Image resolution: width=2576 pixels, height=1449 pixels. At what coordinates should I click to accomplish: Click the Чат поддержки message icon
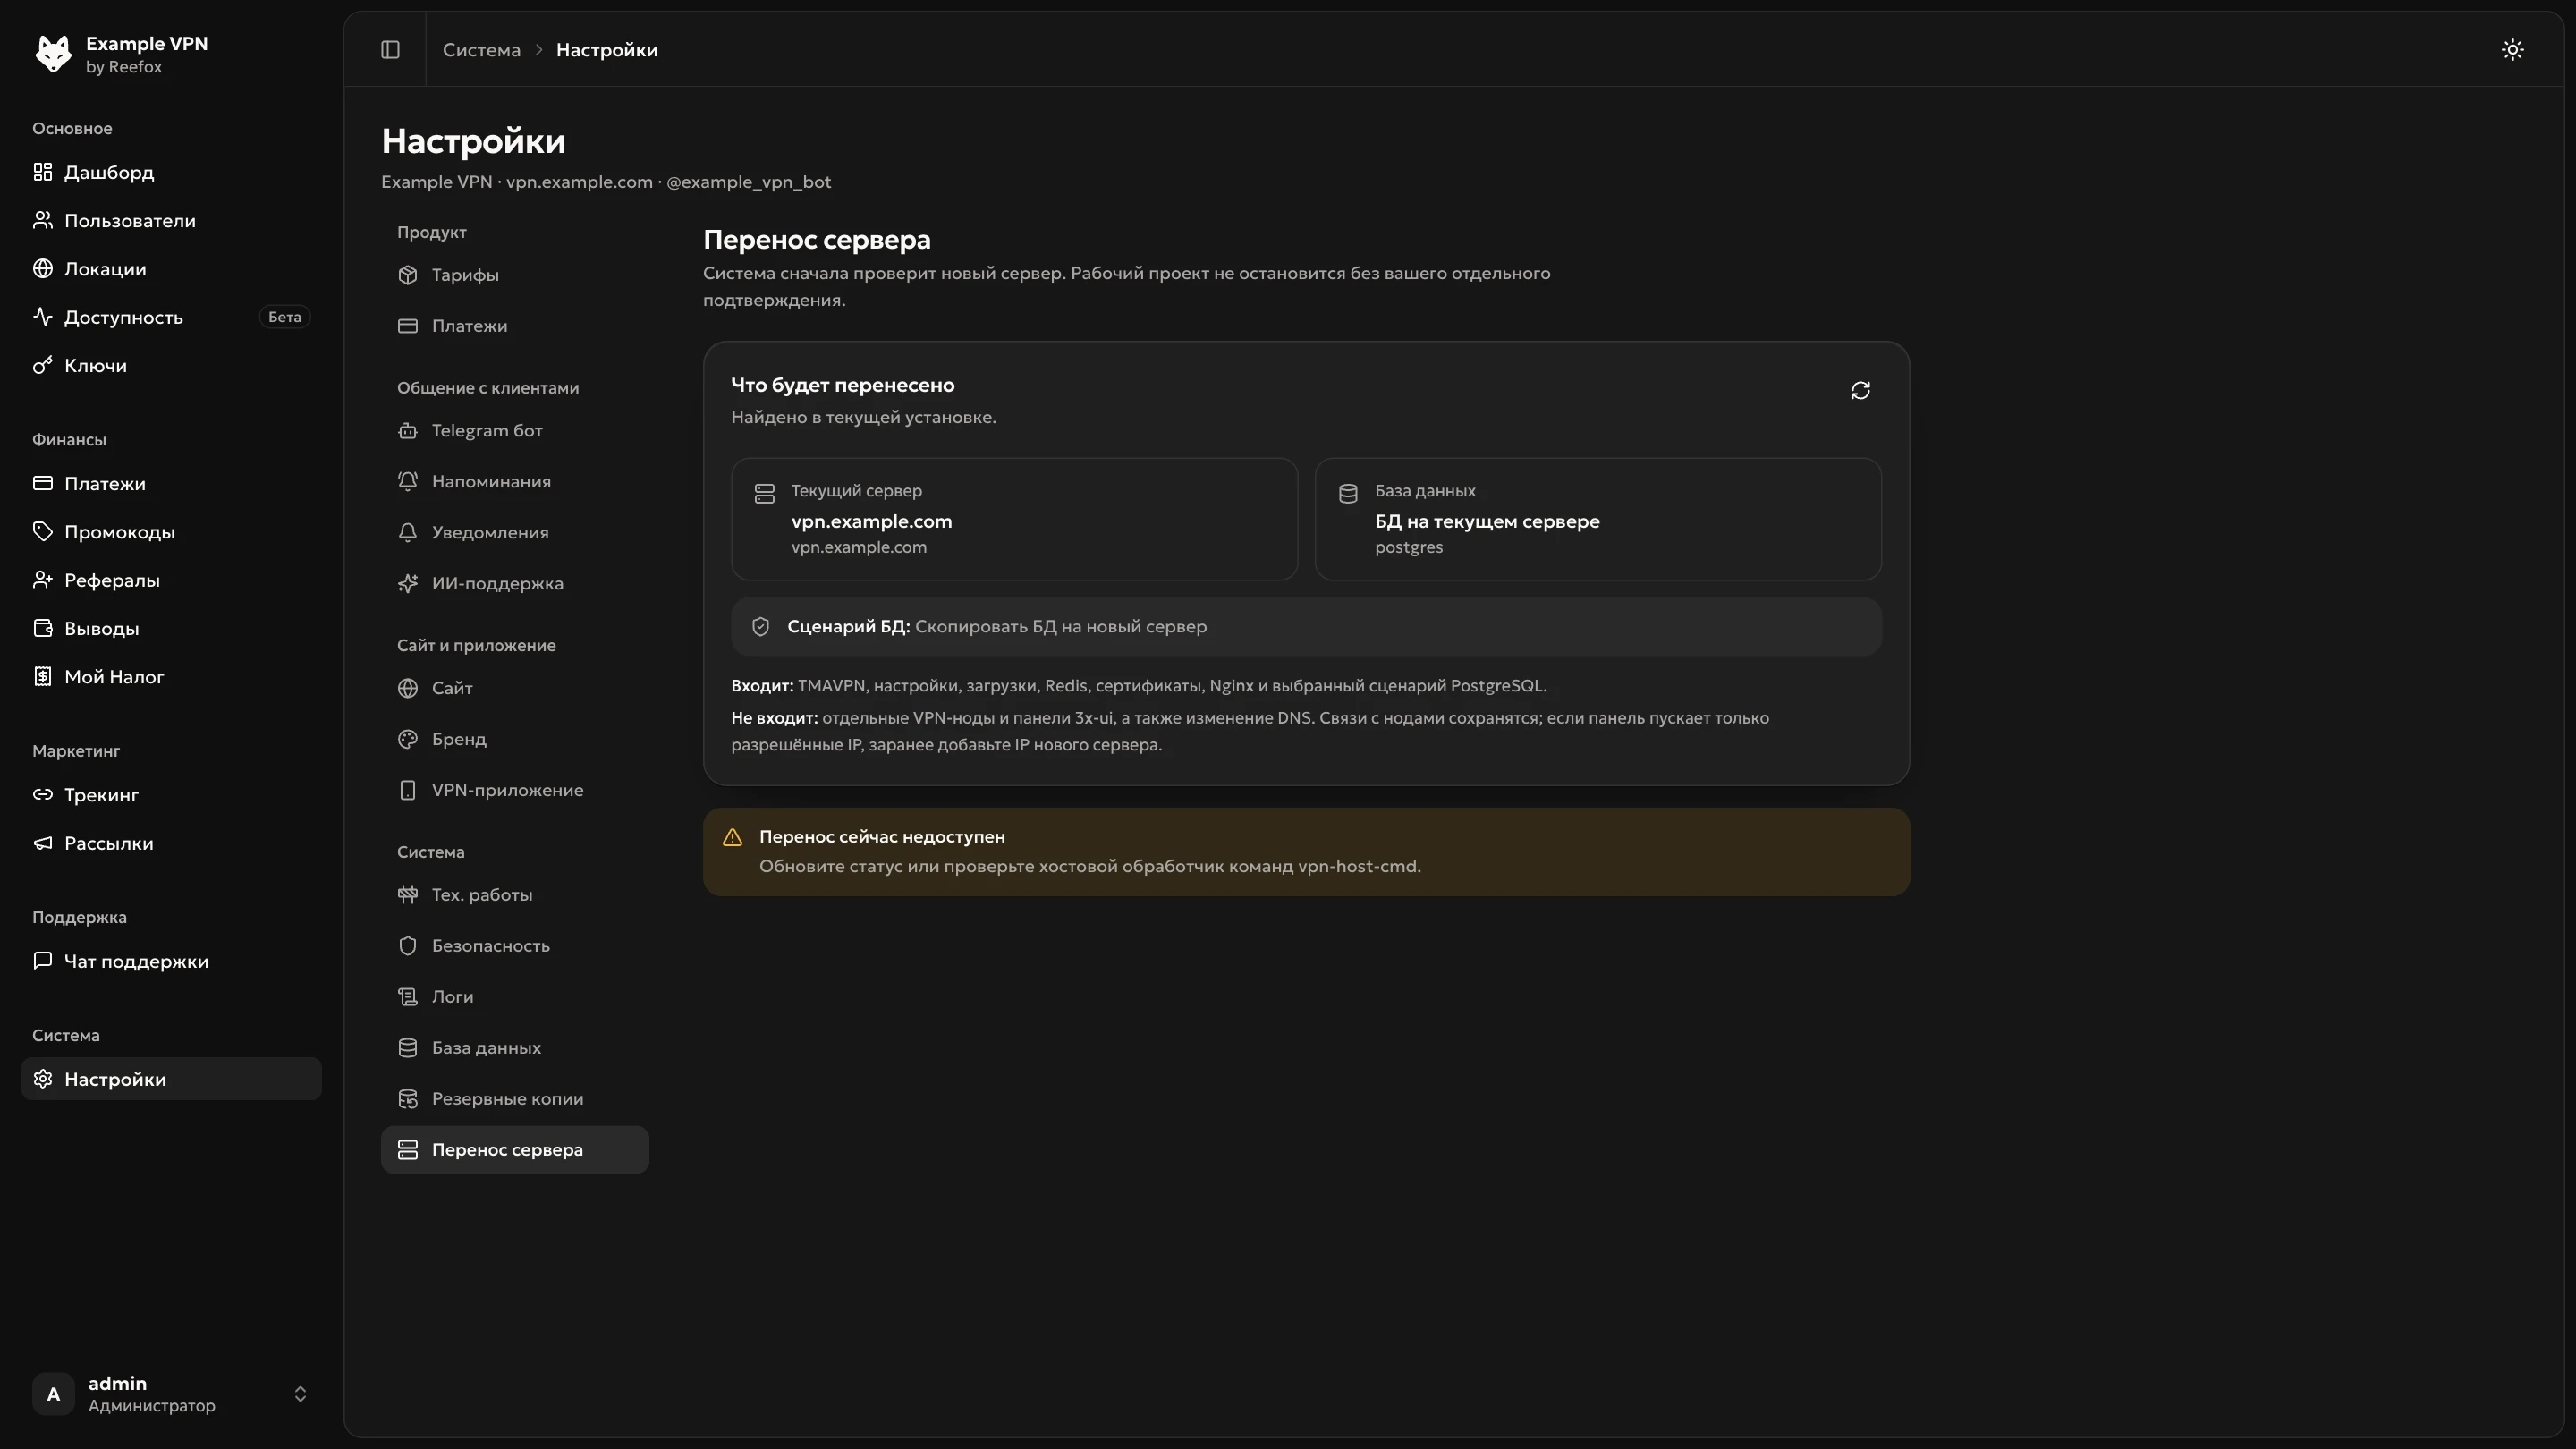(42, 960)
